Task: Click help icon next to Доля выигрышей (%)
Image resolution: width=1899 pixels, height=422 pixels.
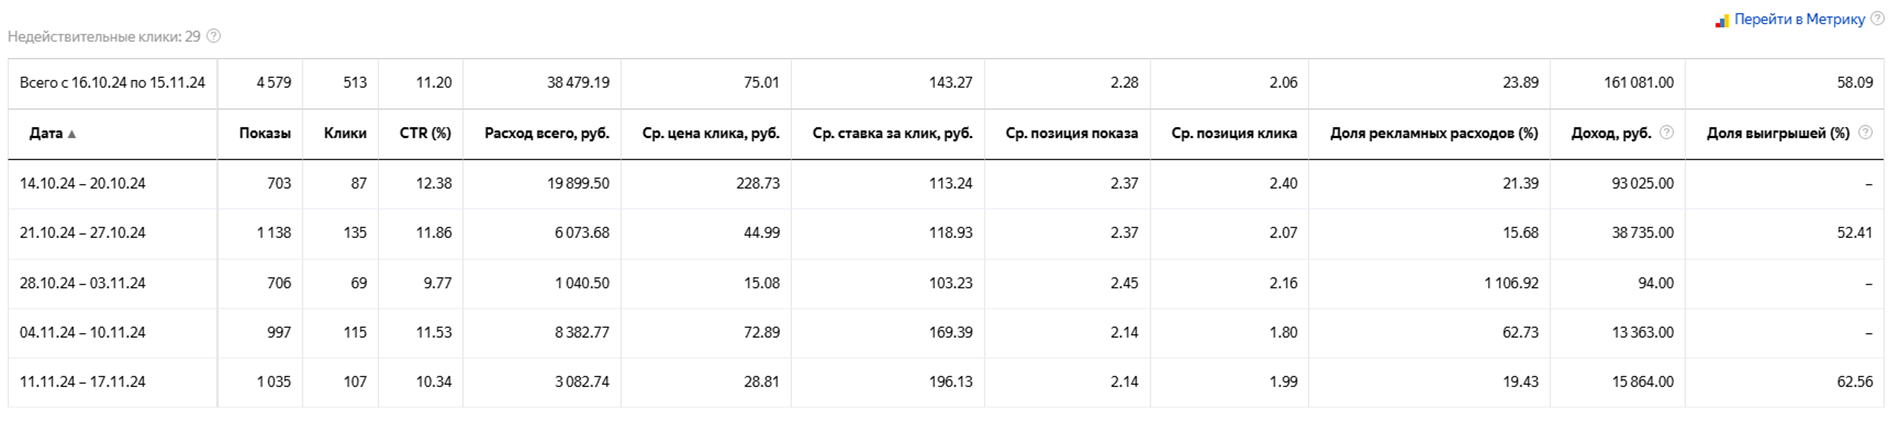Action: (x=1865, y=133)
